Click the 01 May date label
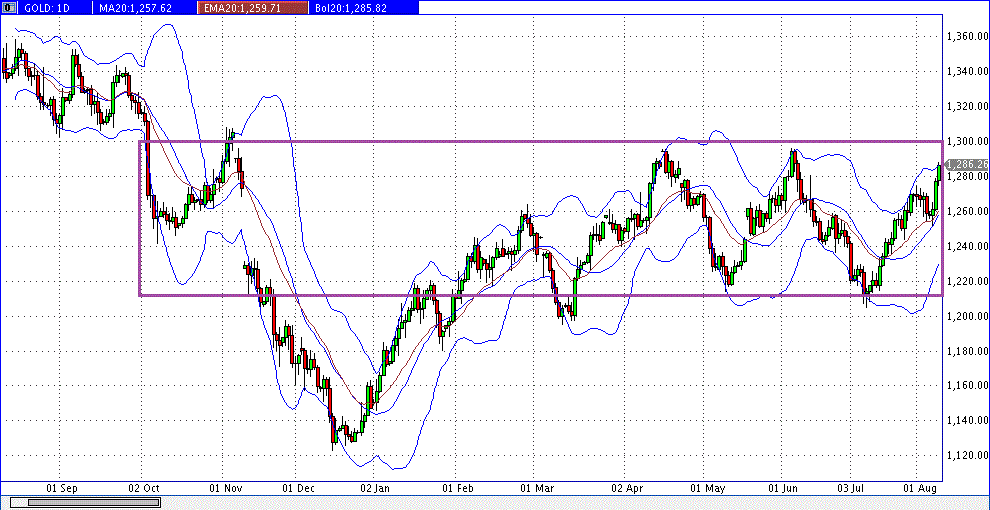 [x=707, y=488]
